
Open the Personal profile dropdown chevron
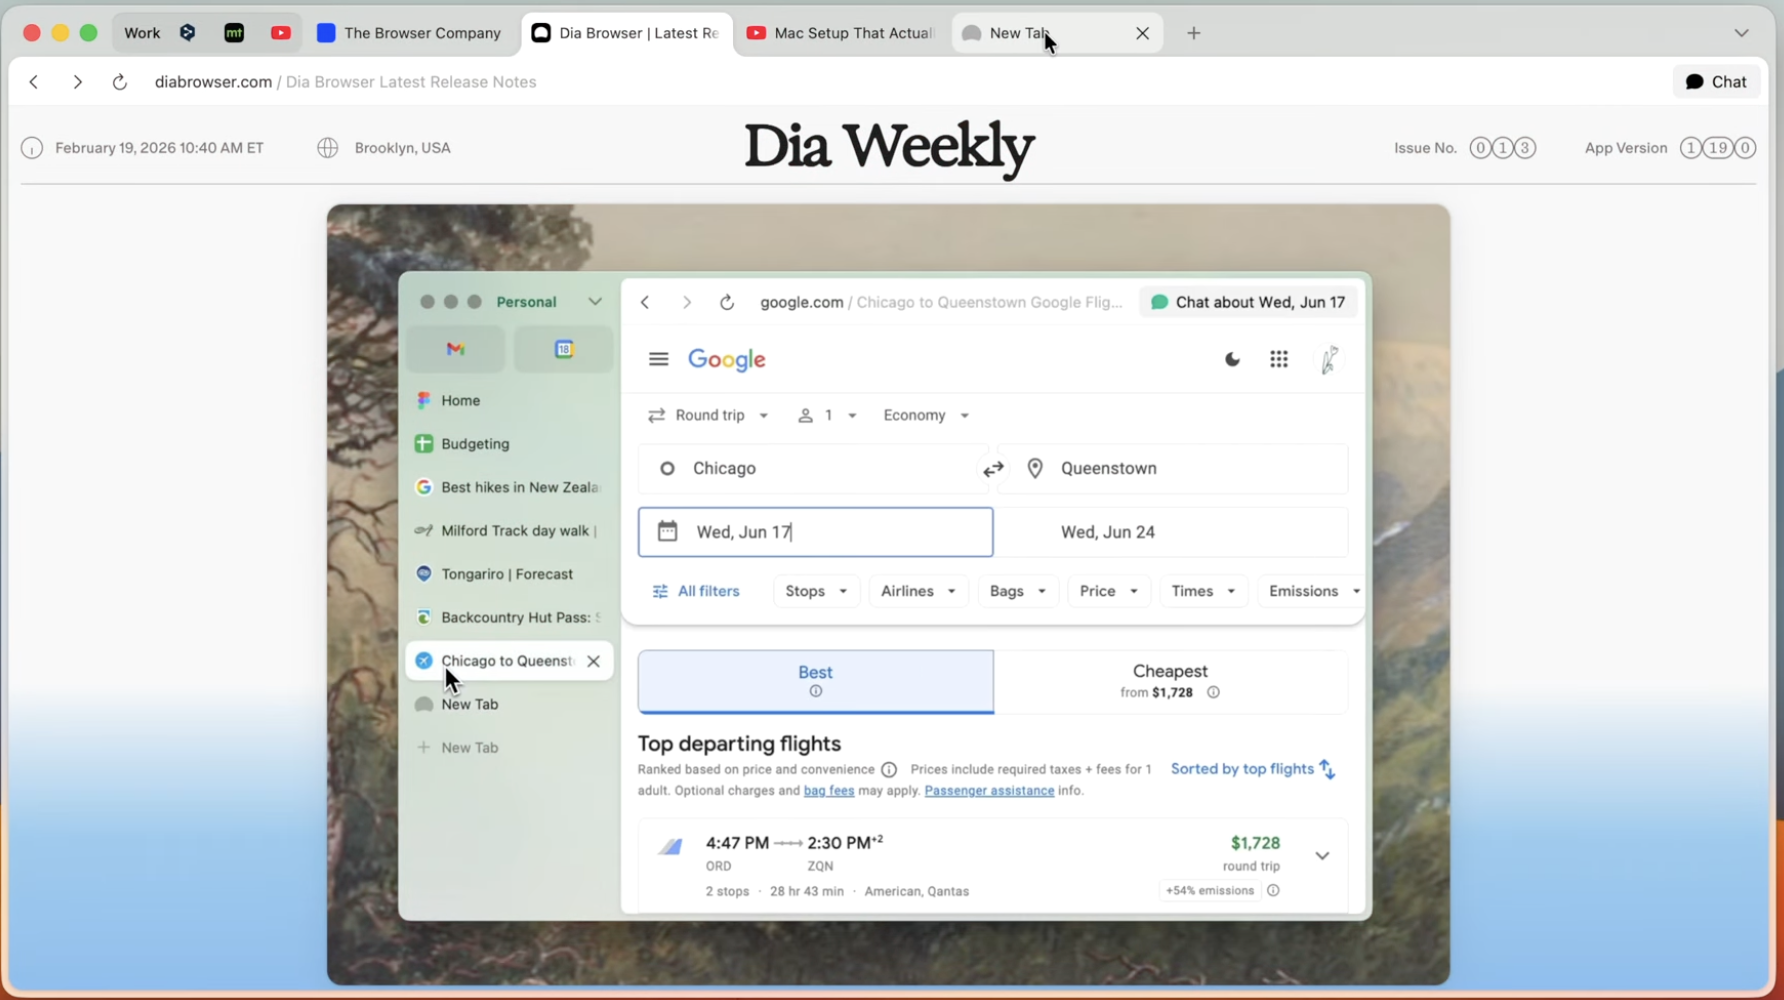(595, 302)
